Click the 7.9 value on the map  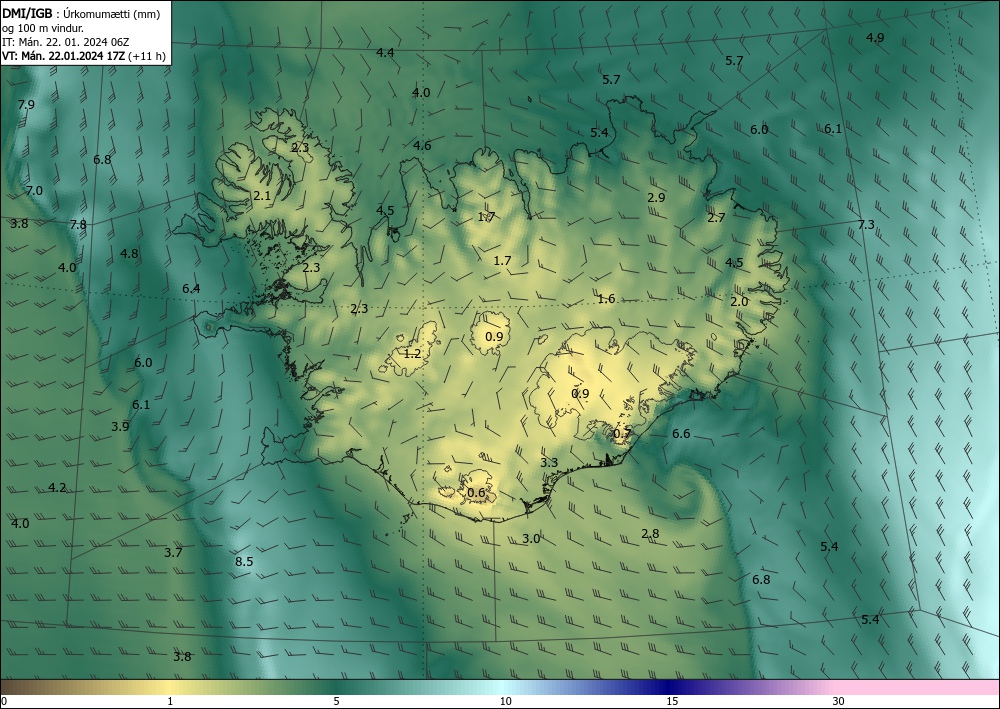[26, 105]
